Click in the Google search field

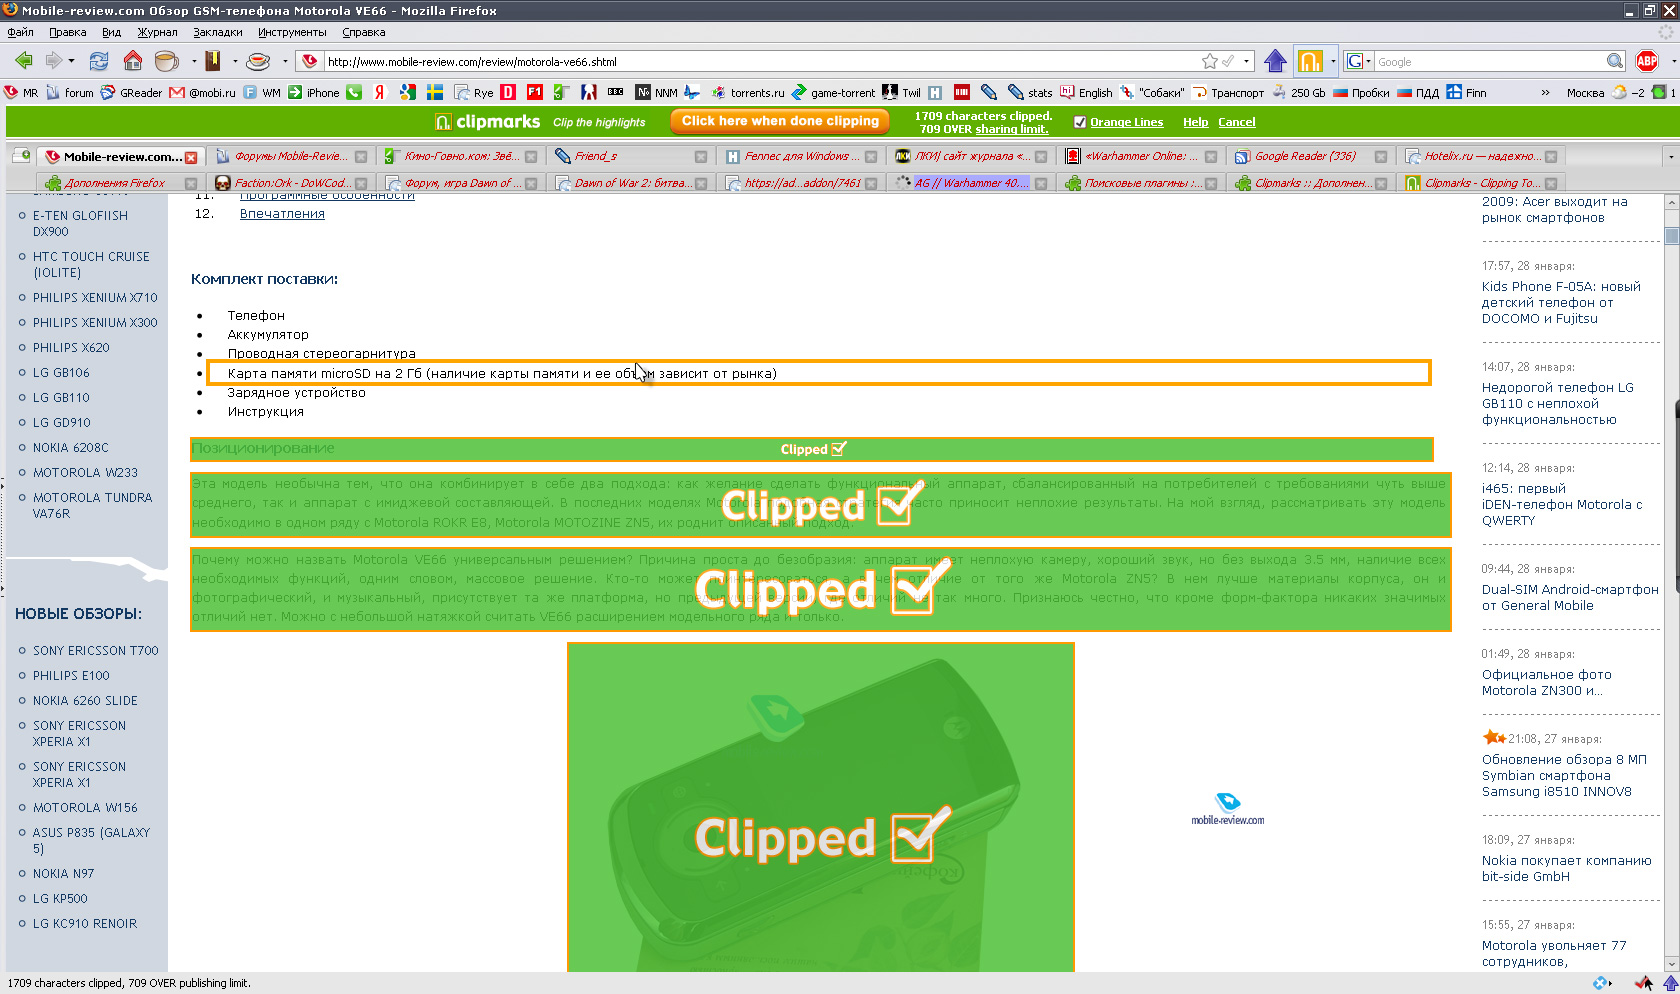tap(1490, 61)
